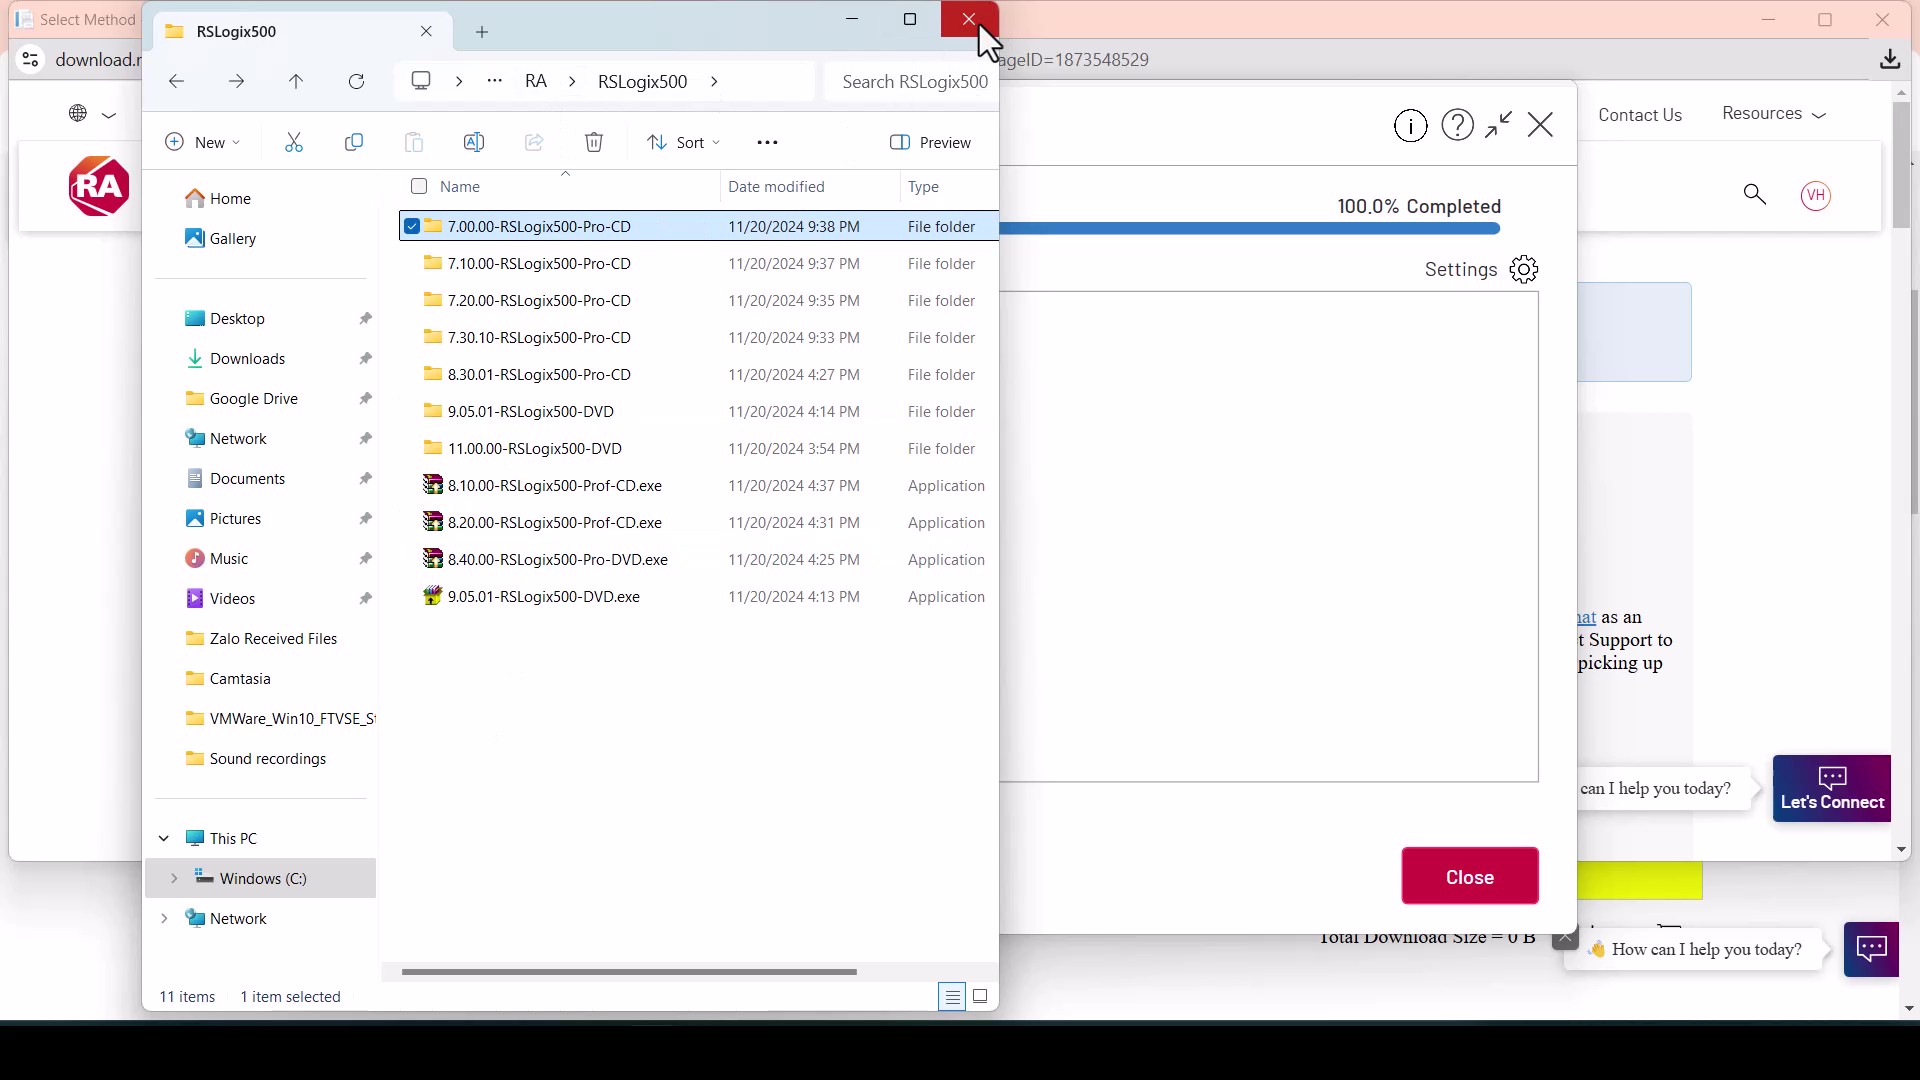Click the Paste icon
This screenshot has width=1920, height=1080.
click(x=414, y=142)
